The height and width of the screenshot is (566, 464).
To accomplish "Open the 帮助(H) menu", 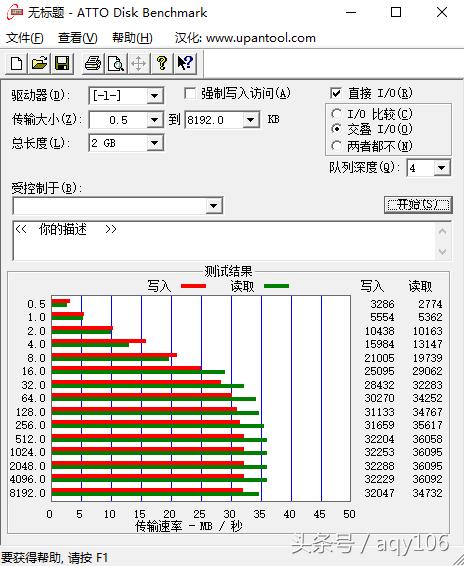I will [132, 38].
